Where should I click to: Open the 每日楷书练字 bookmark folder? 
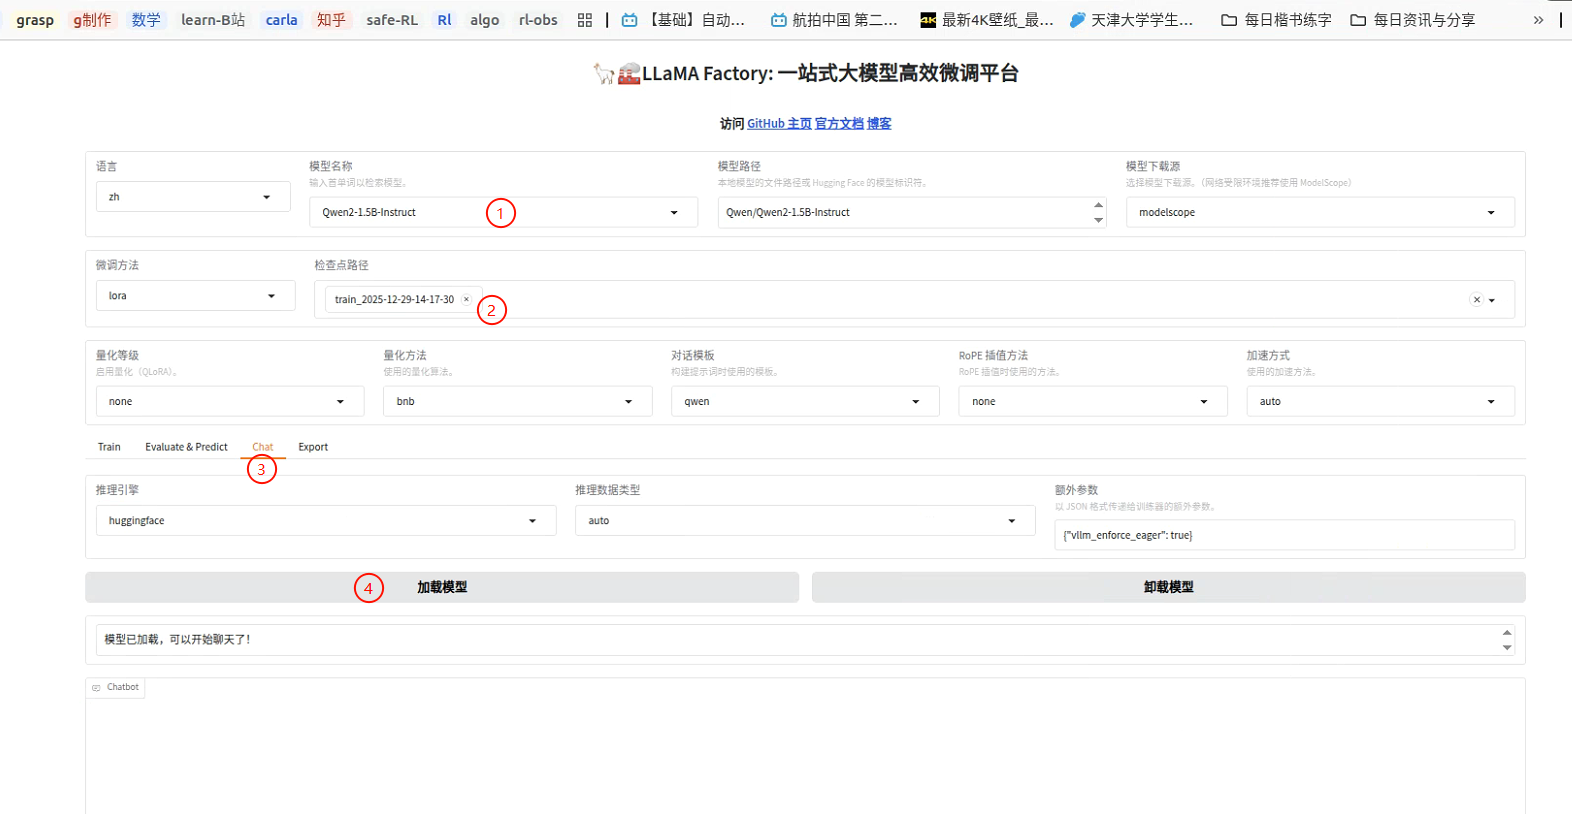tap(1277, 20)
